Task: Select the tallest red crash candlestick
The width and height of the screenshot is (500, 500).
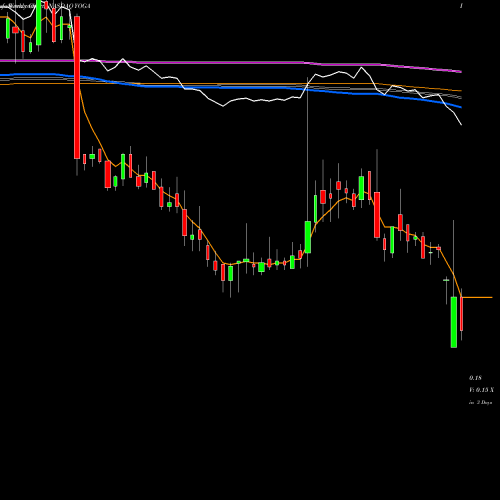Action: point(77,87)
